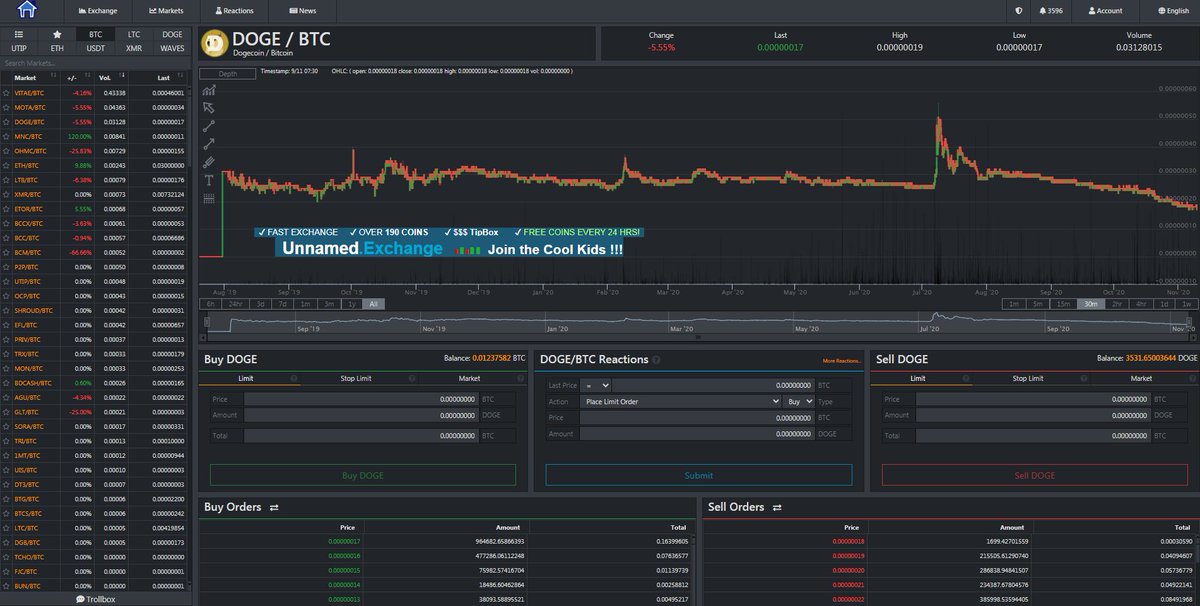Viewport: 1200px width, 606px height.
Task: Open the Place Limit Order action dropdown
Action: [x=681, y=402]
